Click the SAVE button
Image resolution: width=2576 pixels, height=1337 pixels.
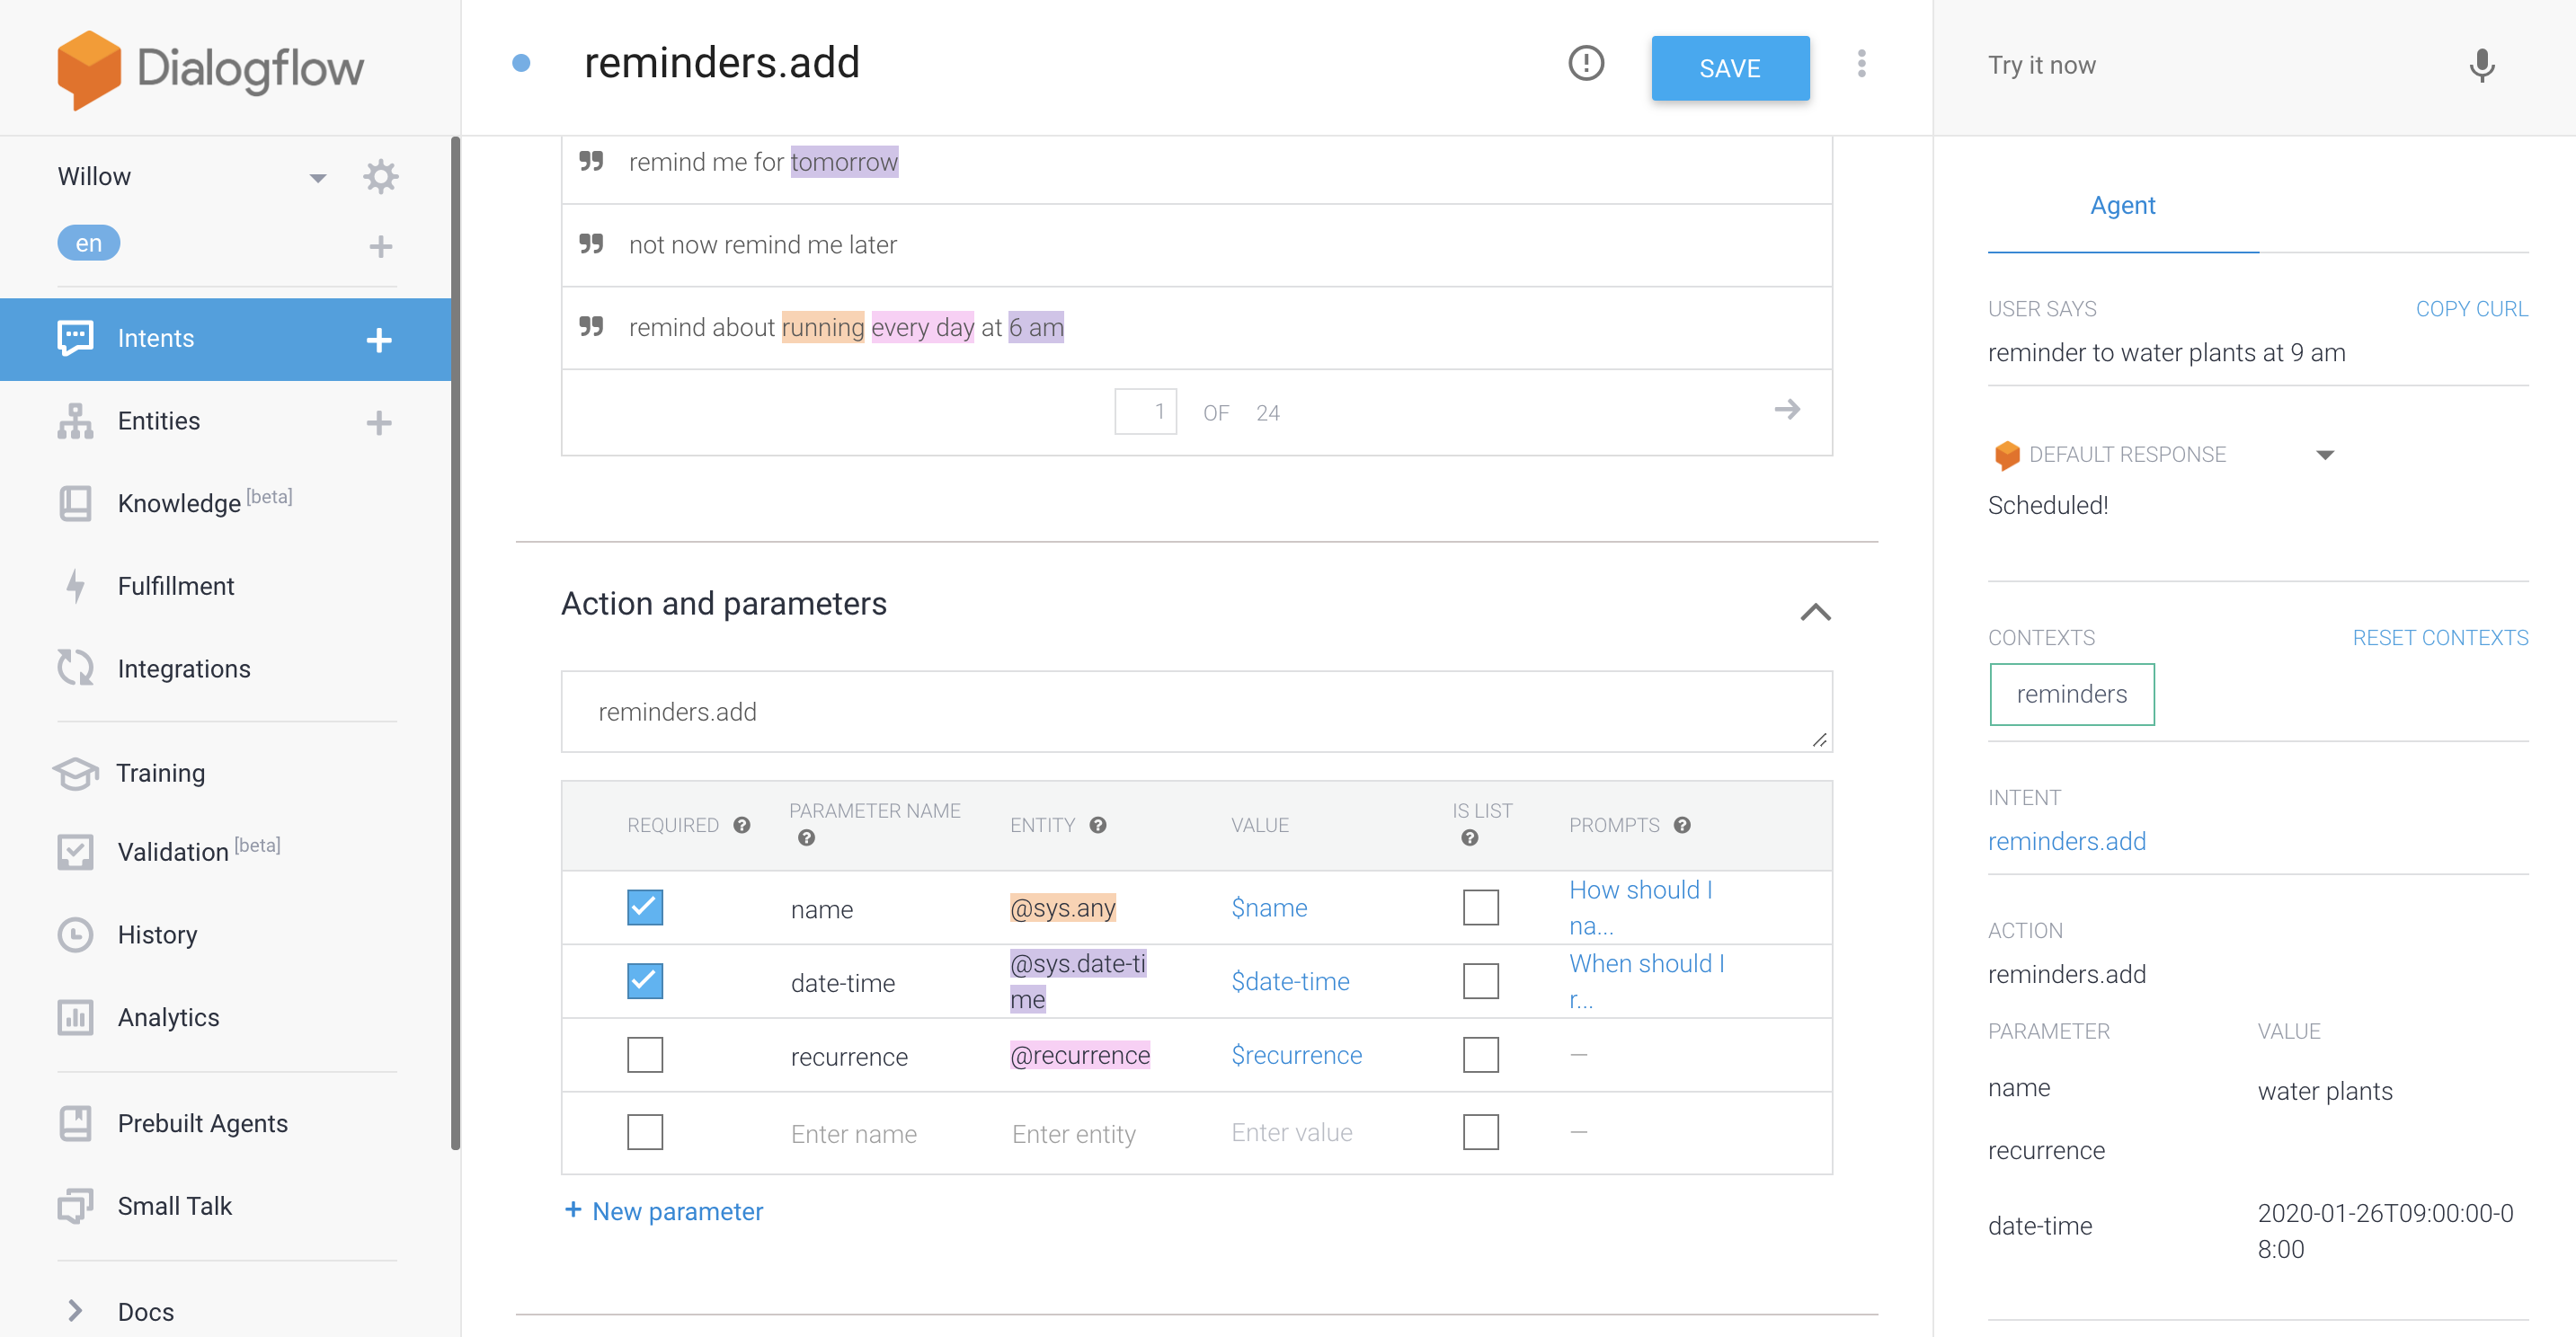pos(1730,68)
